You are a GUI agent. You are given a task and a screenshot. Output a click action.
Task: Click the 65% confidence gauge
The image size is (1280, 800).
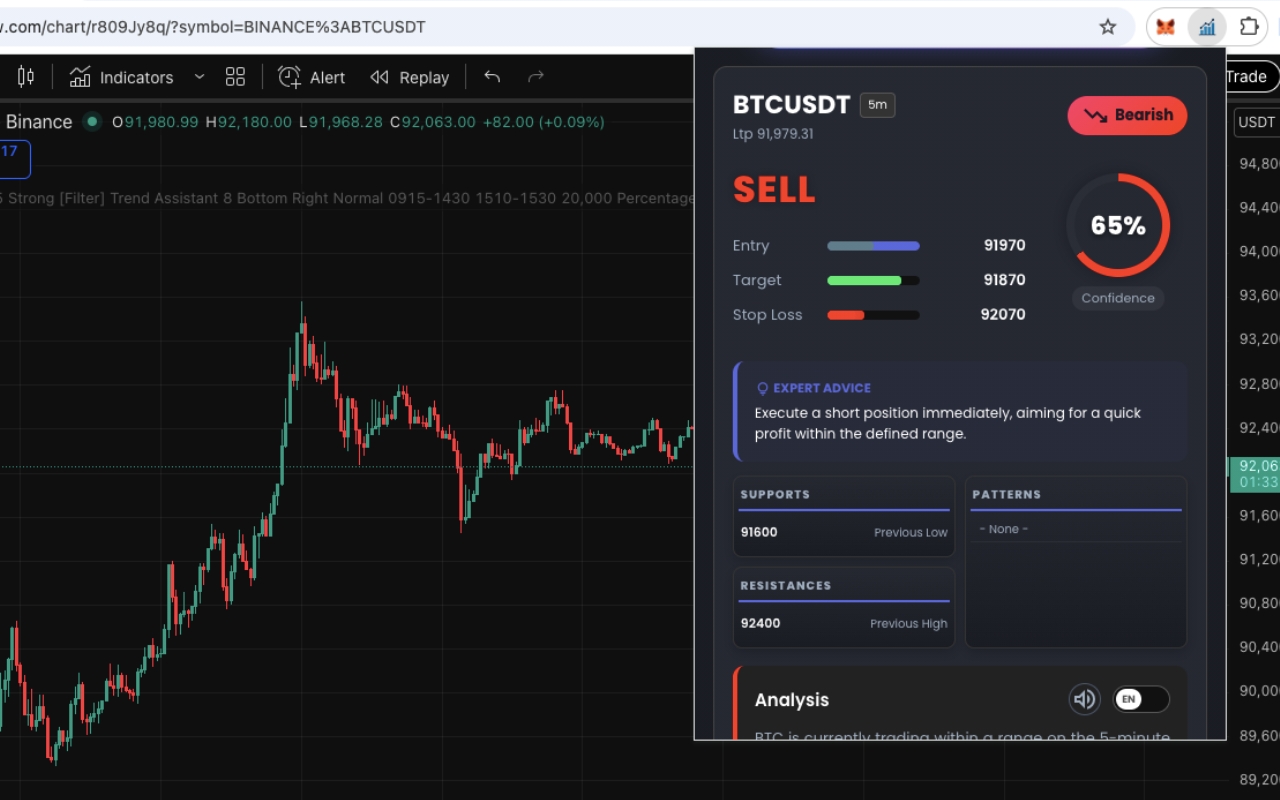click(1118, 226)
